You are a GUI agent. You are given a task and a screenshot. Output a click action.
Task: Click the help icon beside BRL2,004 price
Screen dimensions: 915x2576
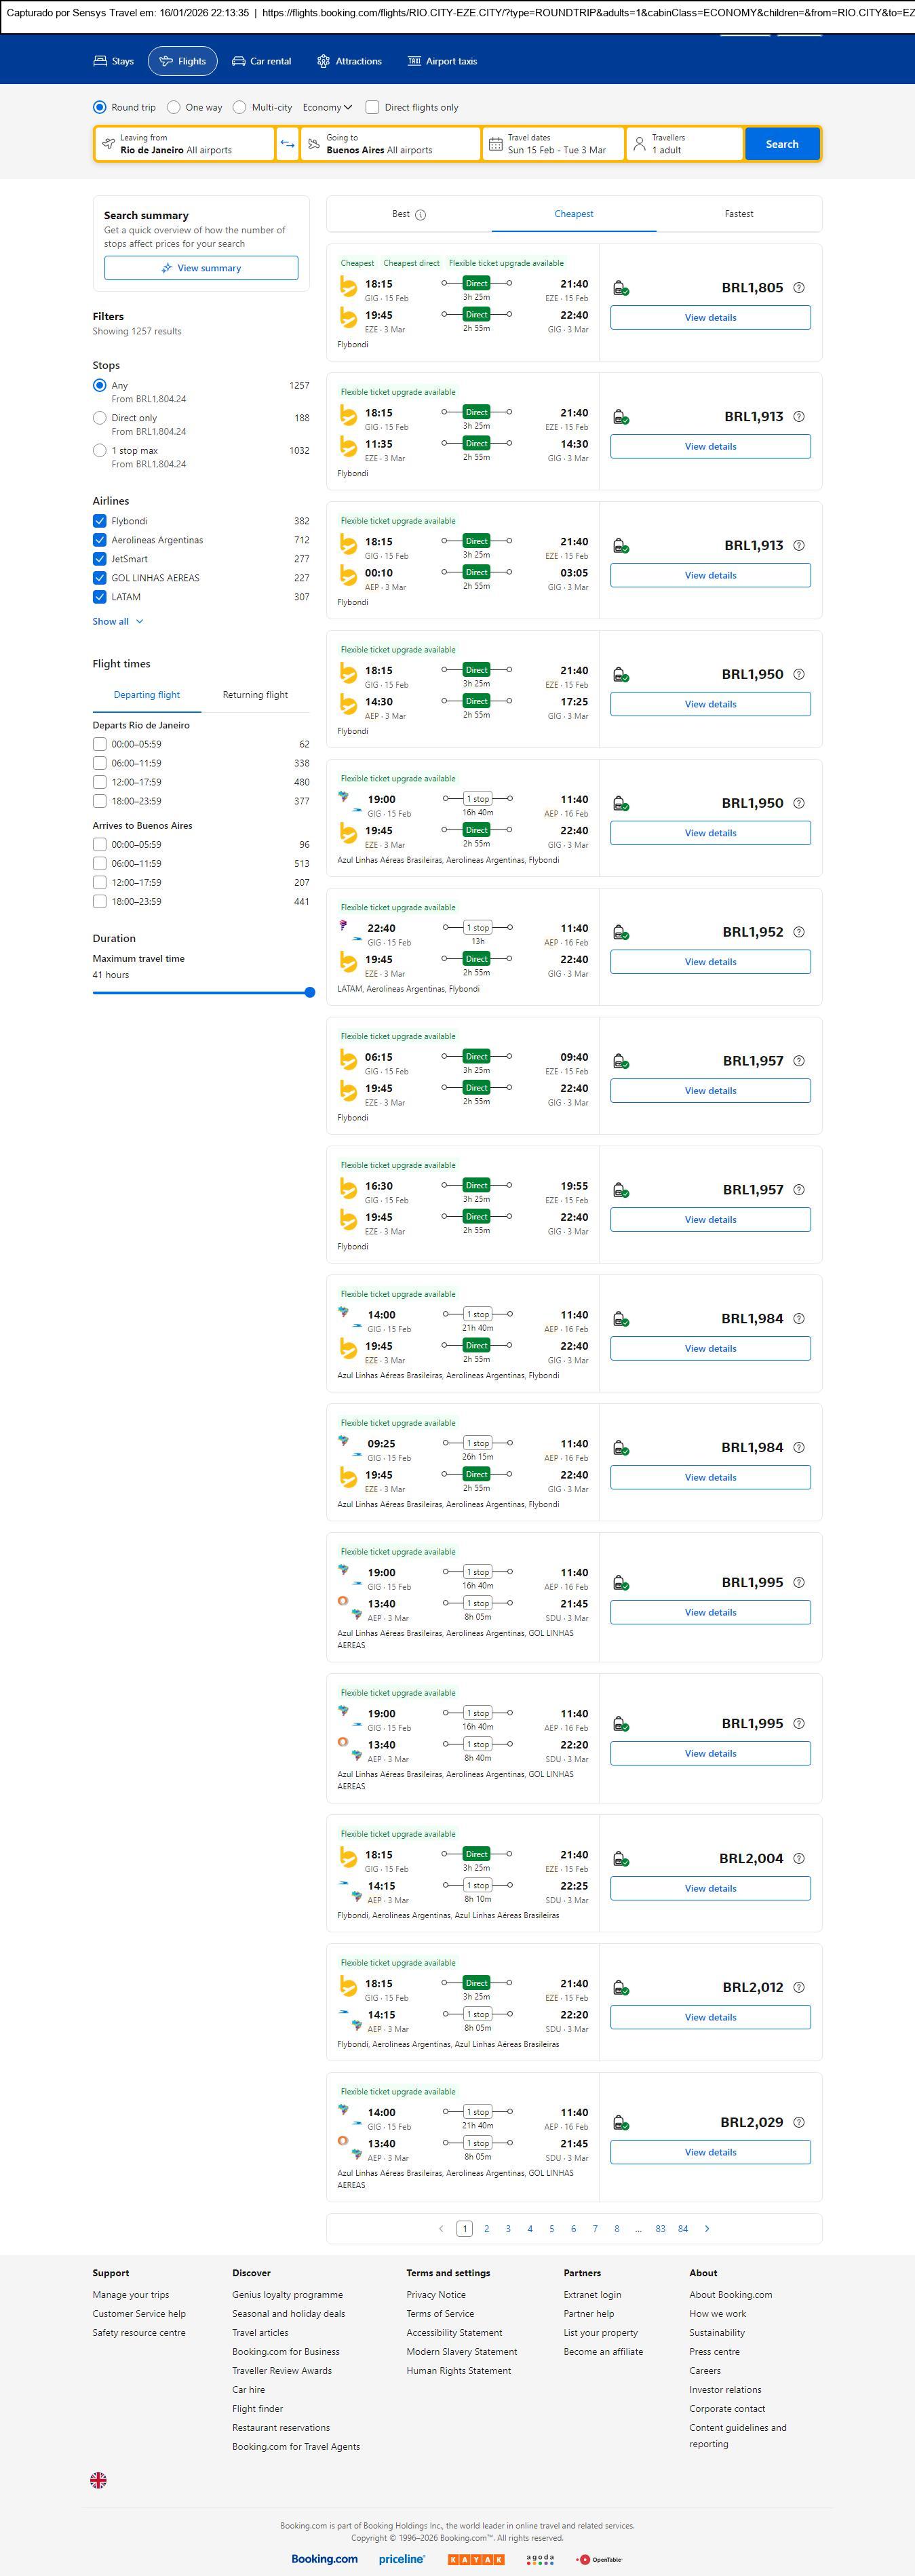coord(798,1859)
